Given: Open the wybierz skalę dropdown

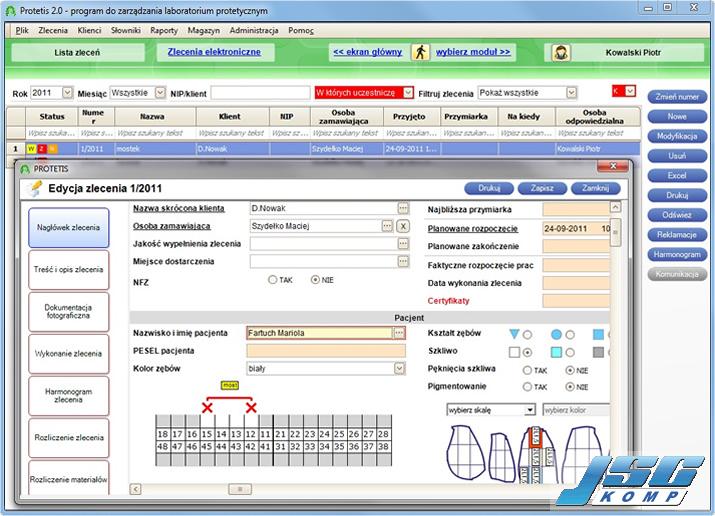Looking at the screenshot, I should pyautogui.click(x=529, y=410).
